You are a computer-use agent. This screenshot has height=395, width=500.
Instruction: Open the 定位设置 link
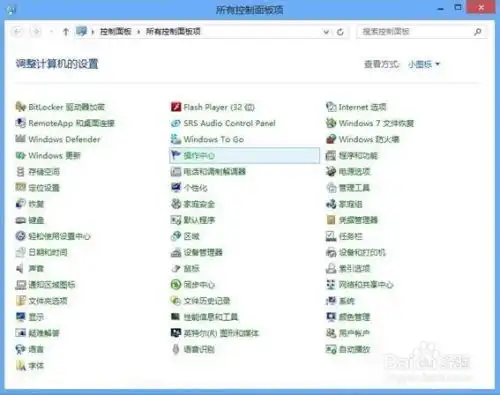[44, 188]
